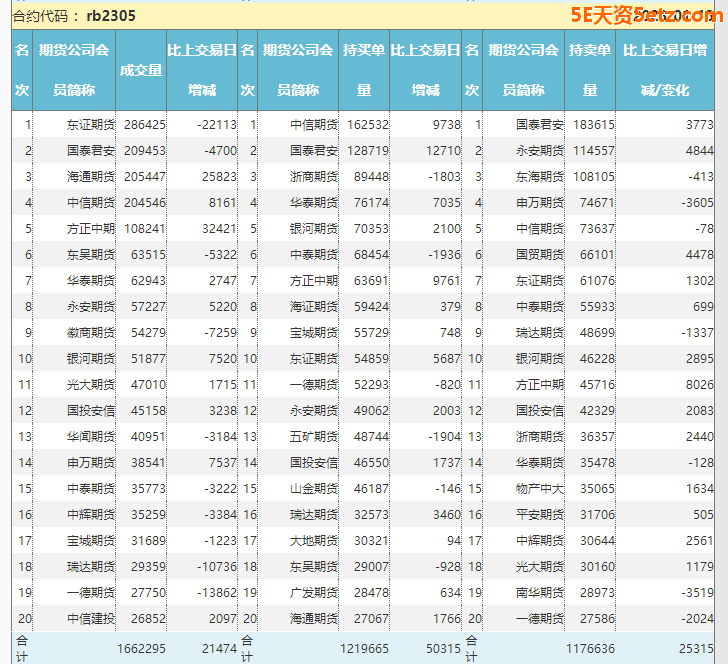The width and height of the screenshot is (728, 664).
Task: Click the total short position 1176636
Action: 591,649
